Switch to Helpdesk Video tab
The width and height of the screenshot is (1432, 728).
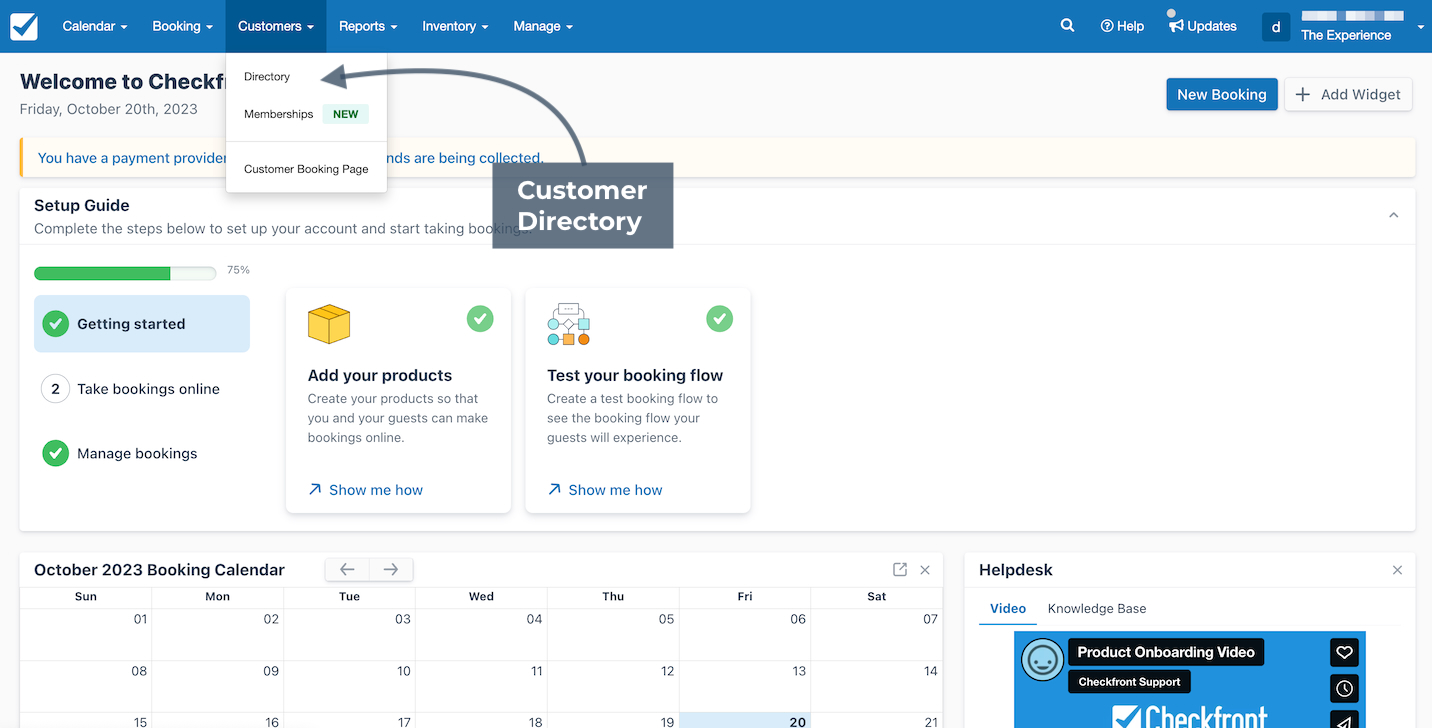(x=1008, y=608)
